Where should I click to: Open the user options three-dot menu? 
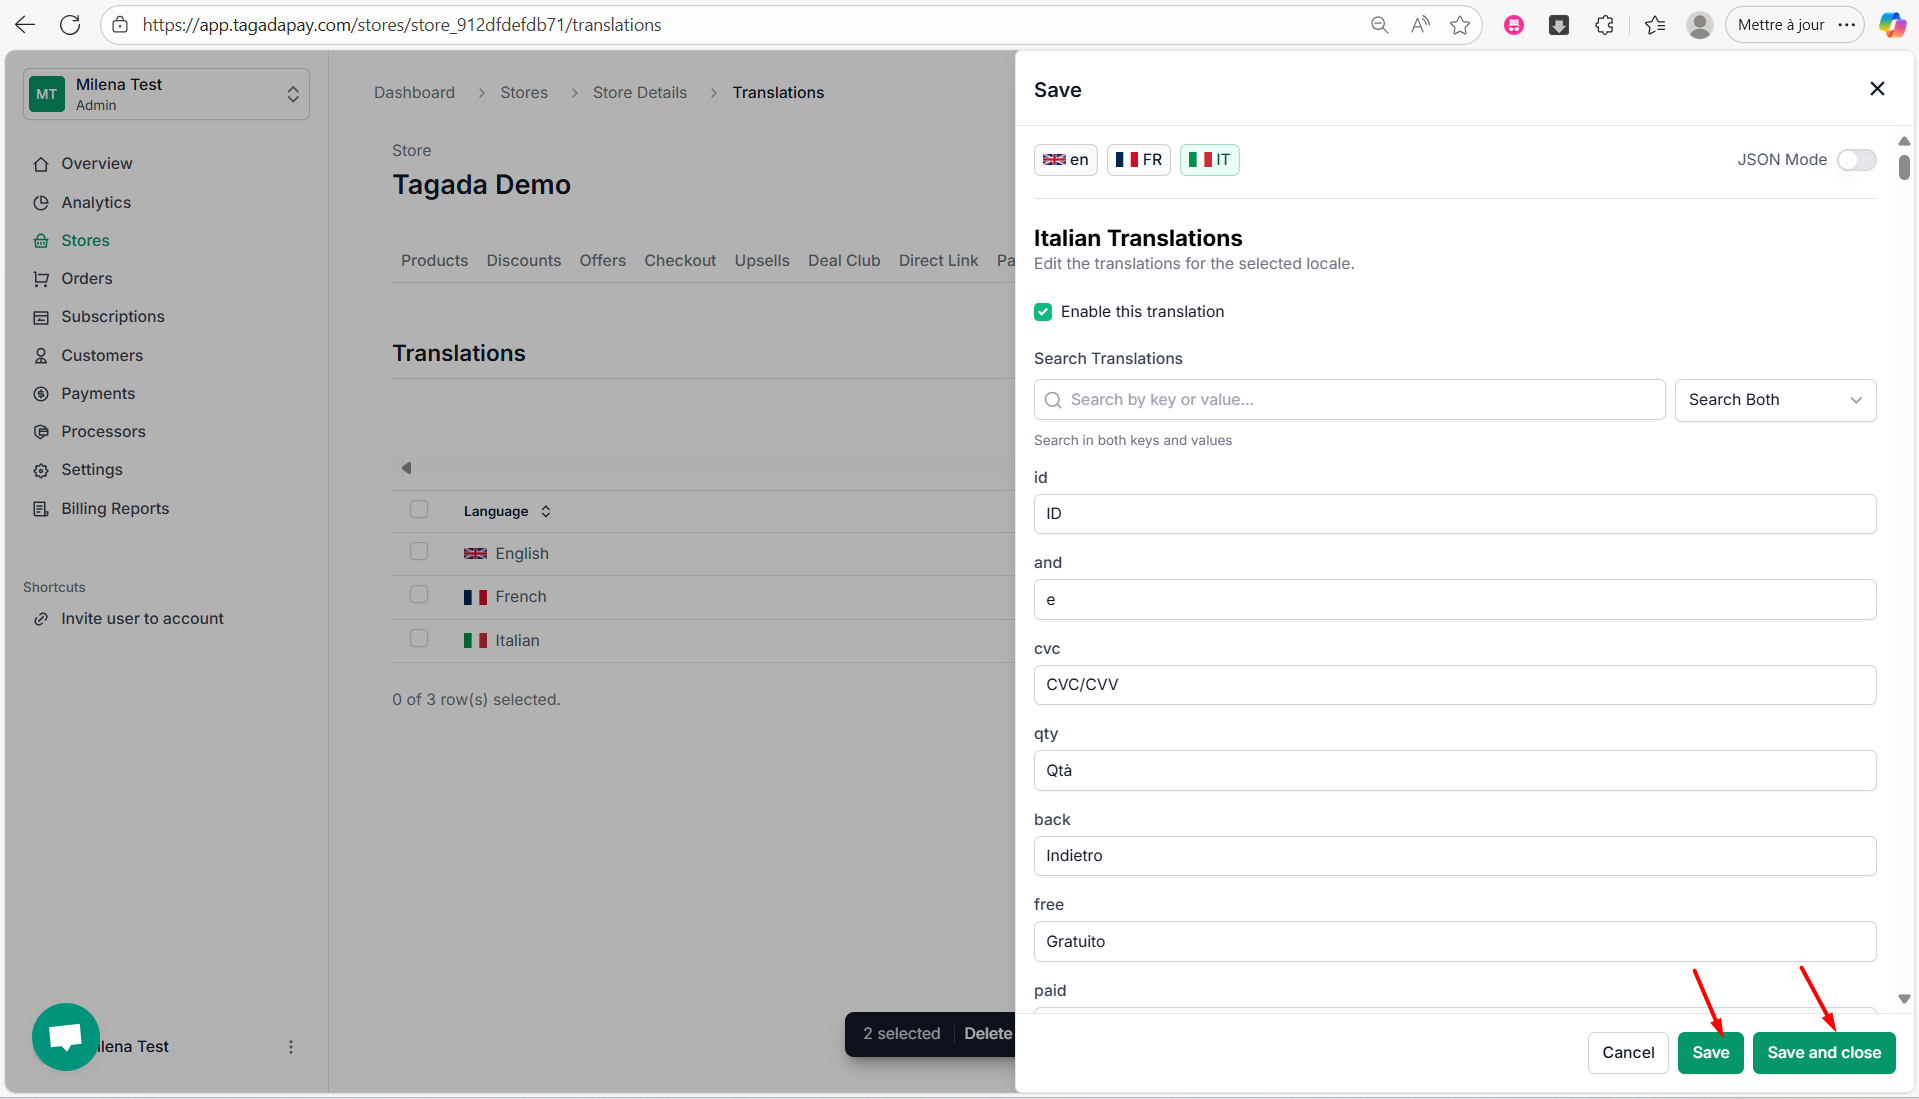291,1047
